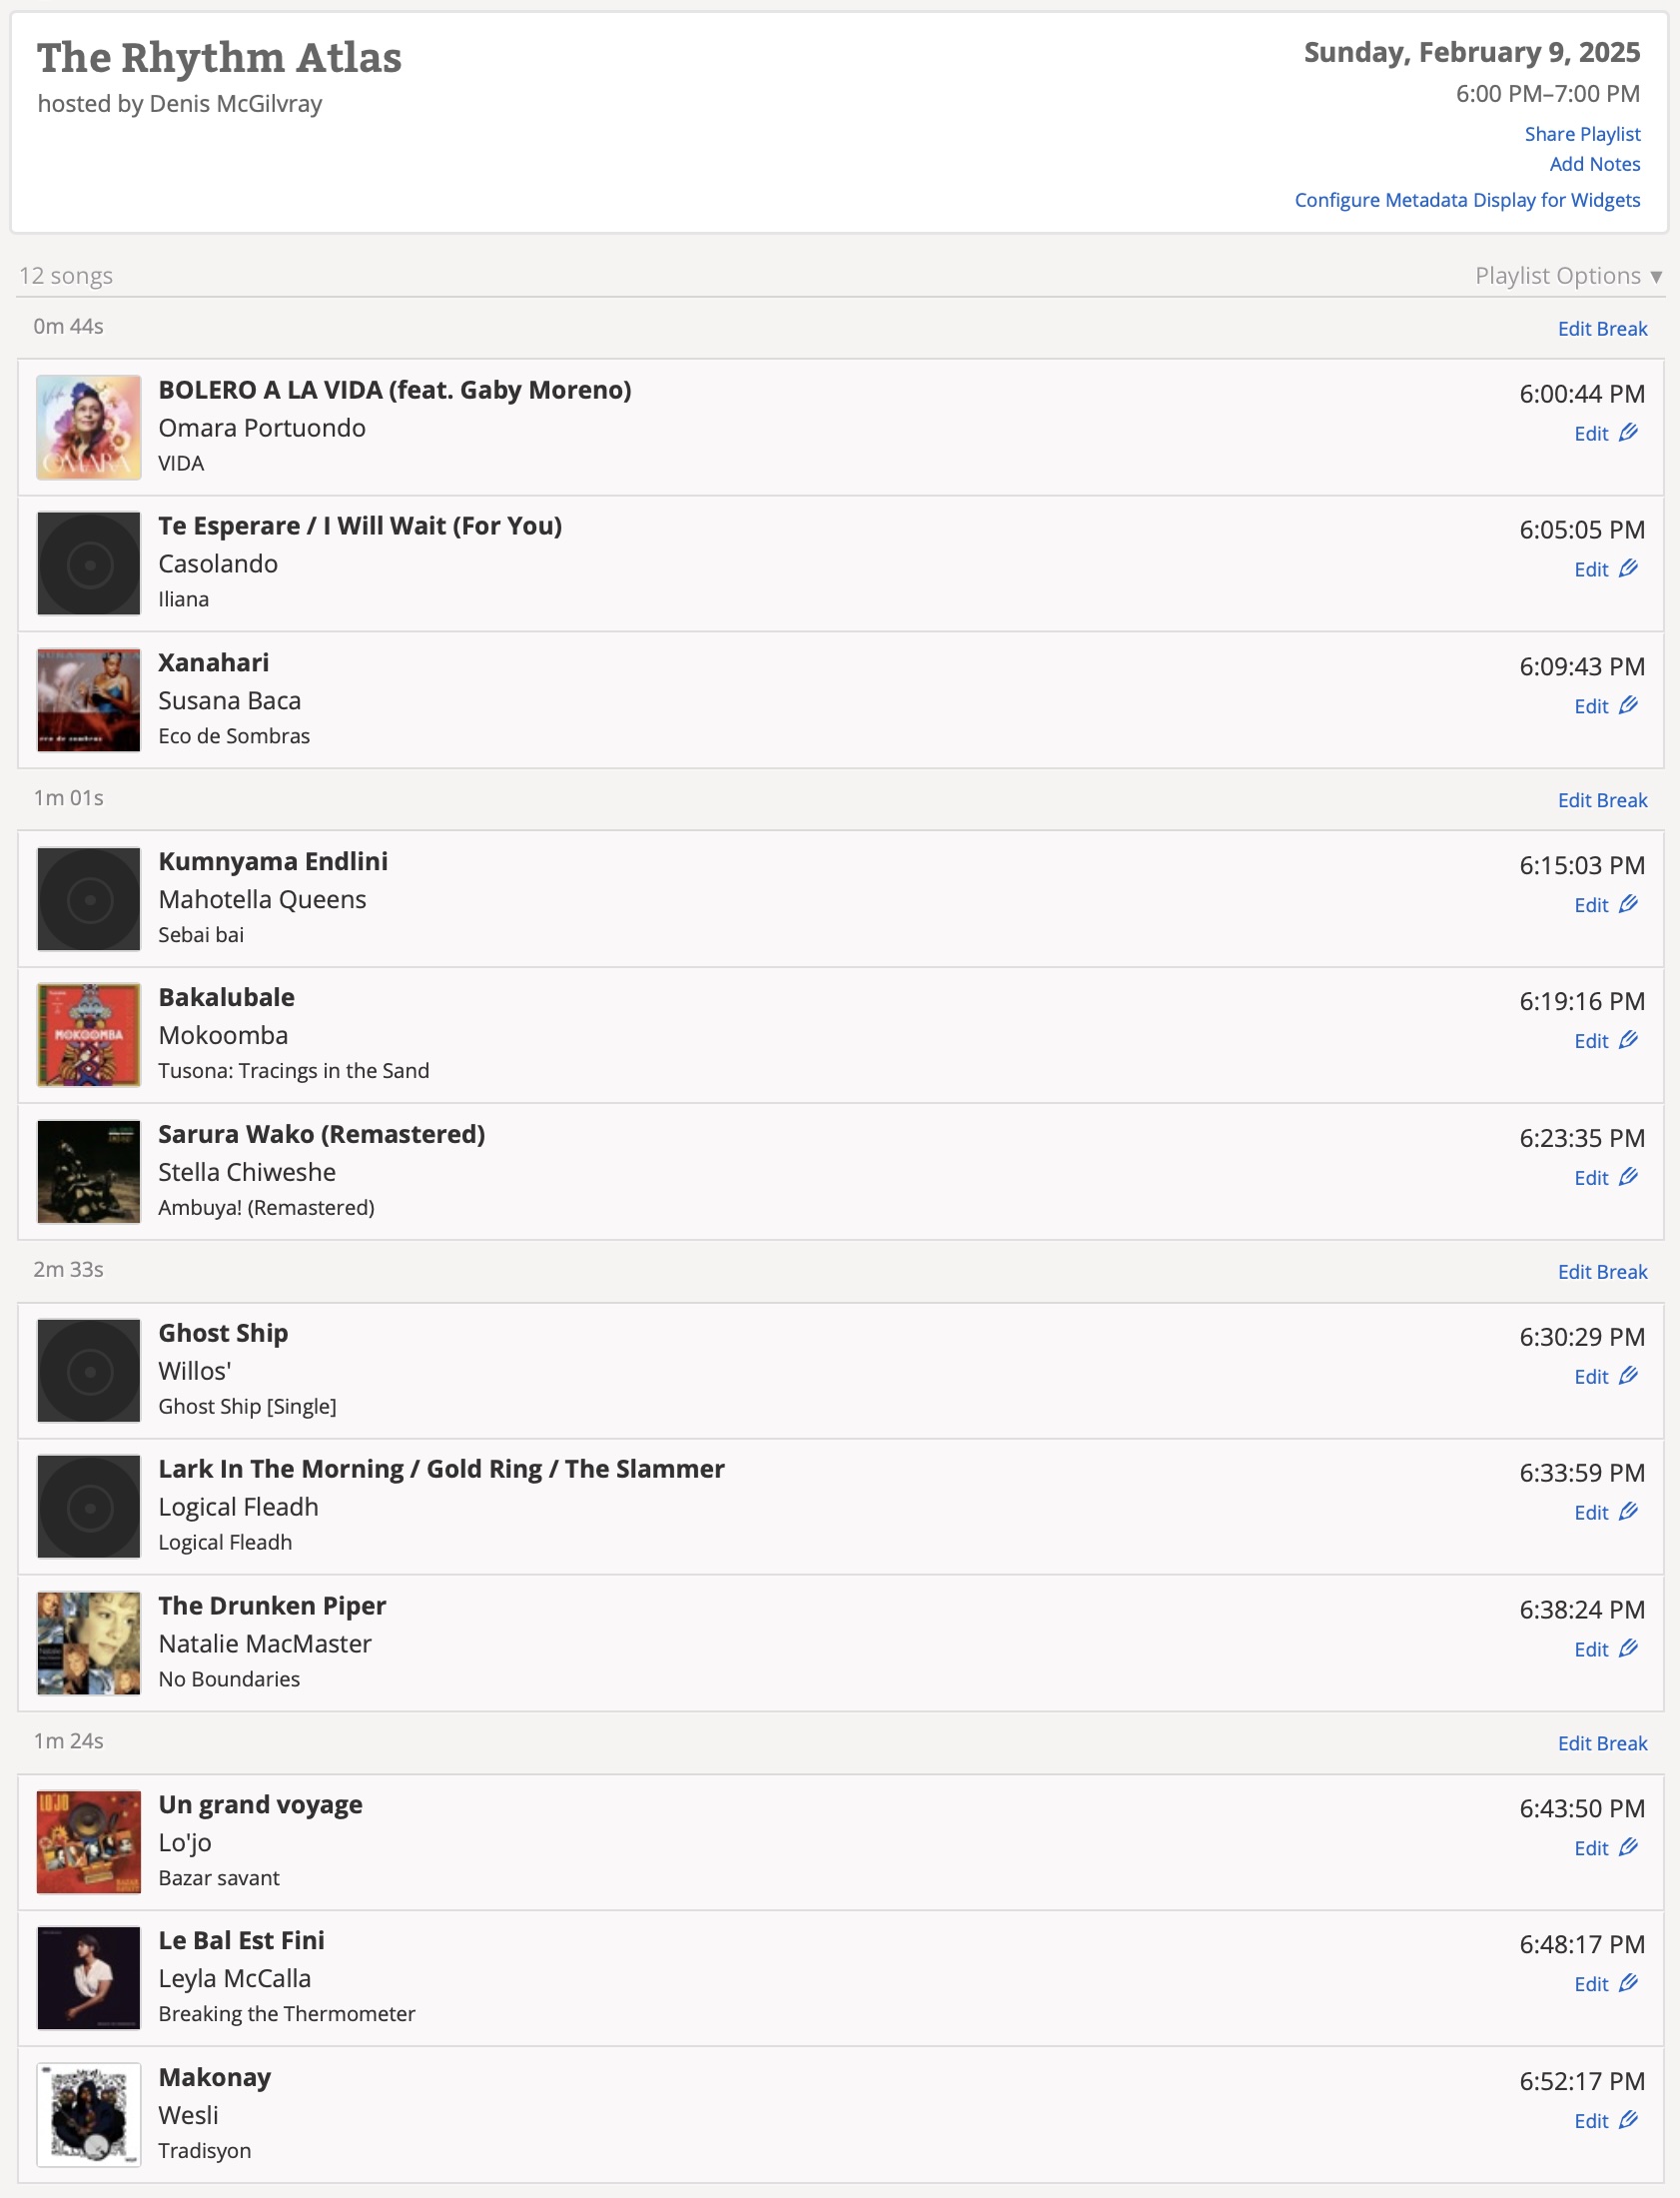Screen dimensions: 1680x2198
Task: Open Configure Metadata Display for Widgets
Action: [x=1467, y=200]
